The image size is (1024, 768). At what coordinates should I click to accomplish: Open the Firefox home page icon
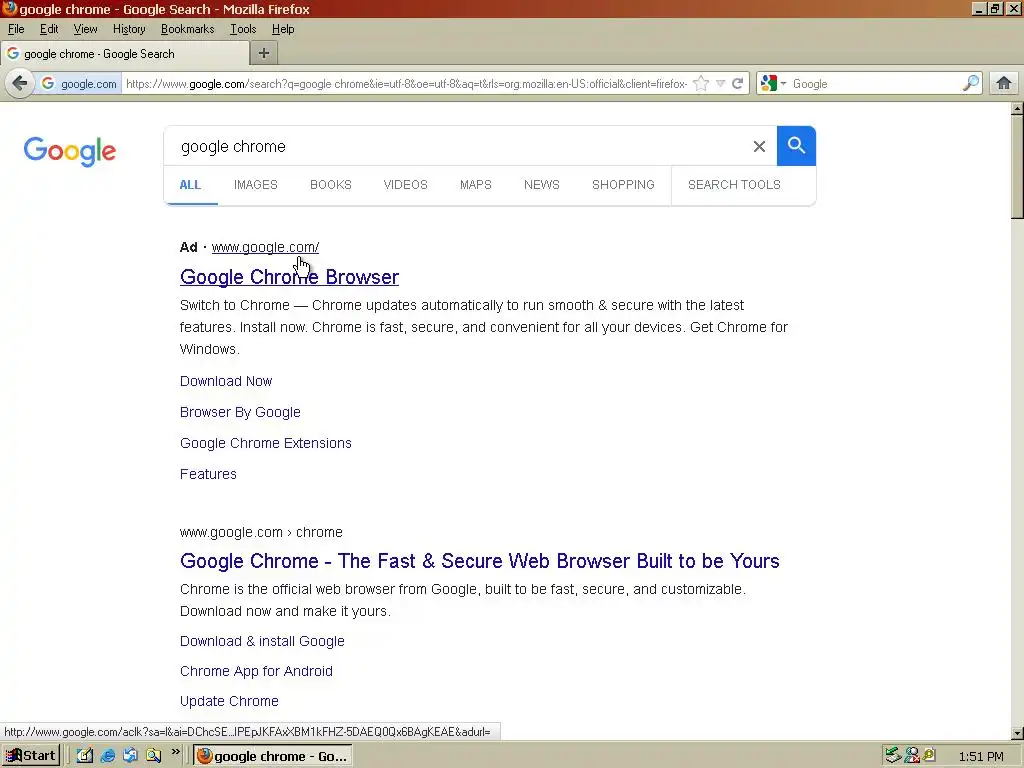pyautogui.click(x=1004, y=84)
